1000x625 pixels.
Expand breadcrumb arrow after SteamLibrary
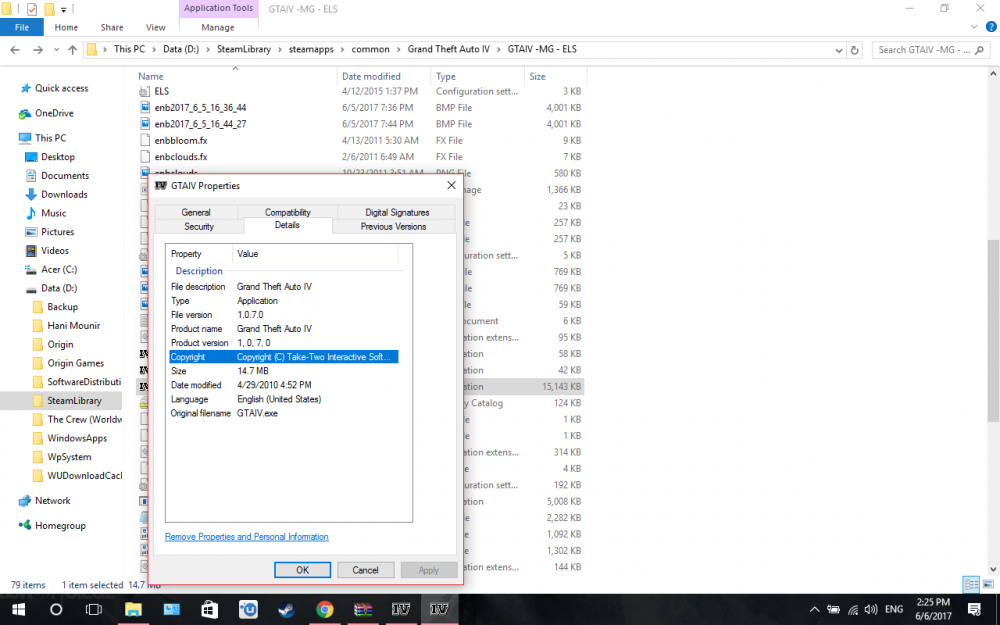[280, 49]
